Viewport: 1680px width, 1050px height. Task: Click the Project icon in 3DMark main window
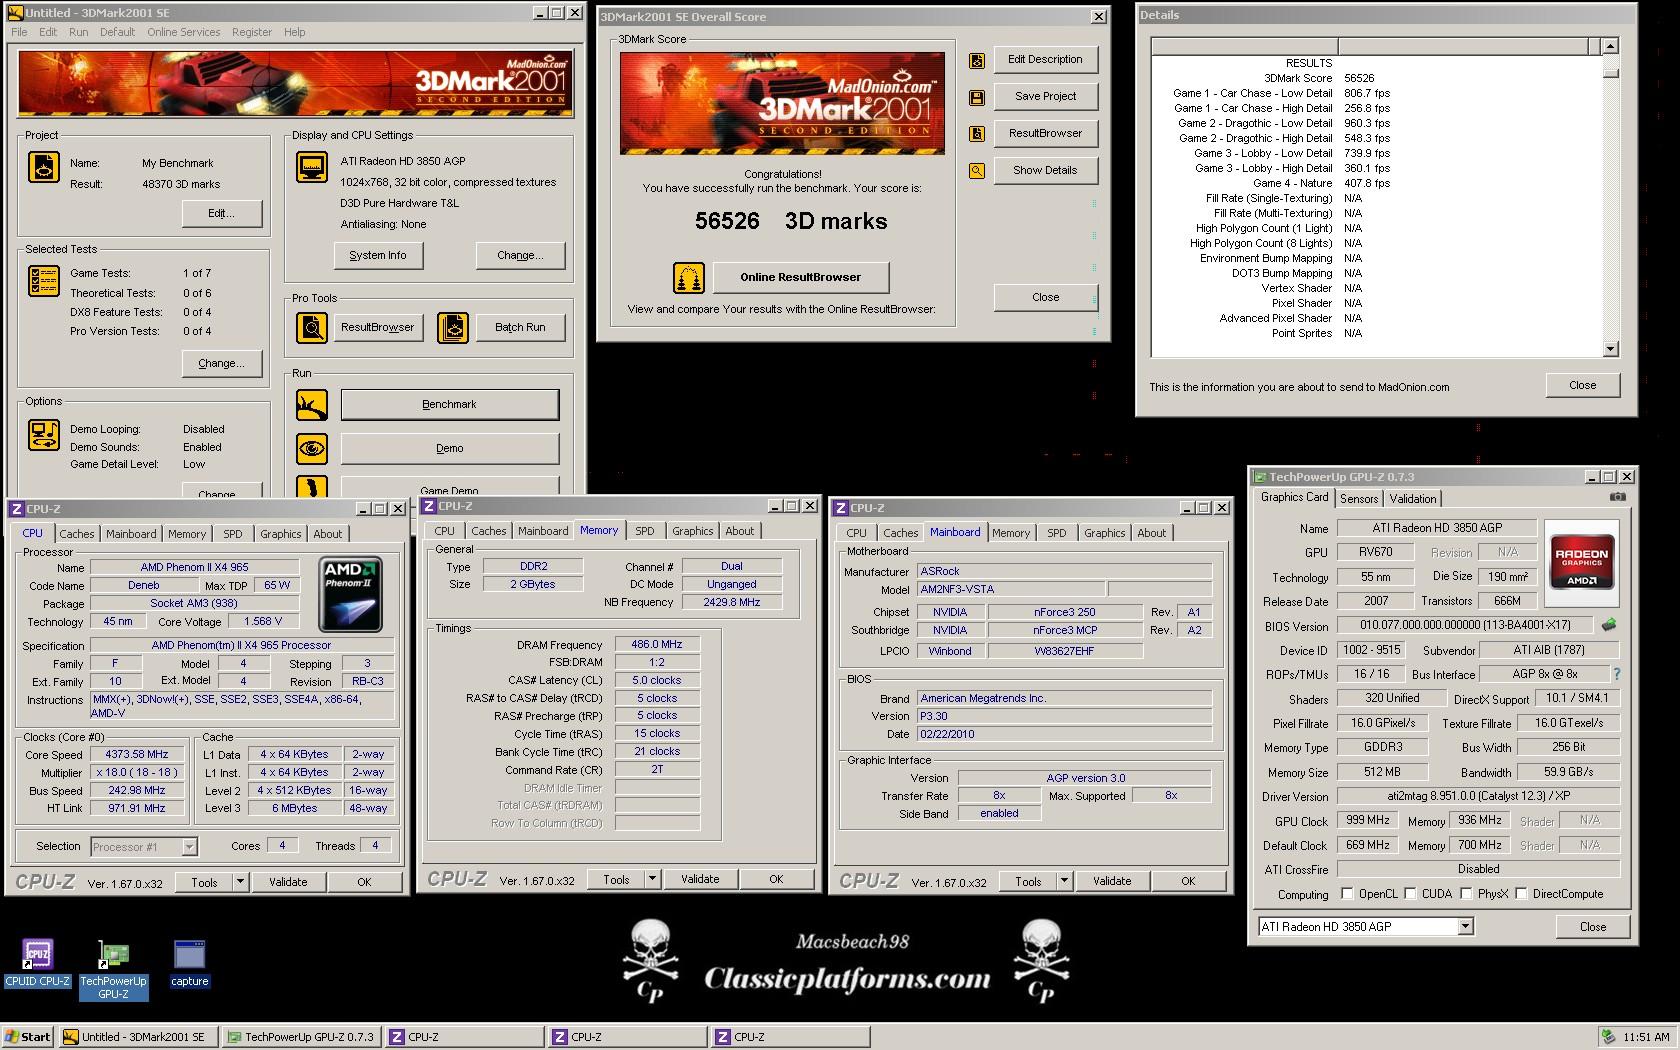[x=43, y=167]
